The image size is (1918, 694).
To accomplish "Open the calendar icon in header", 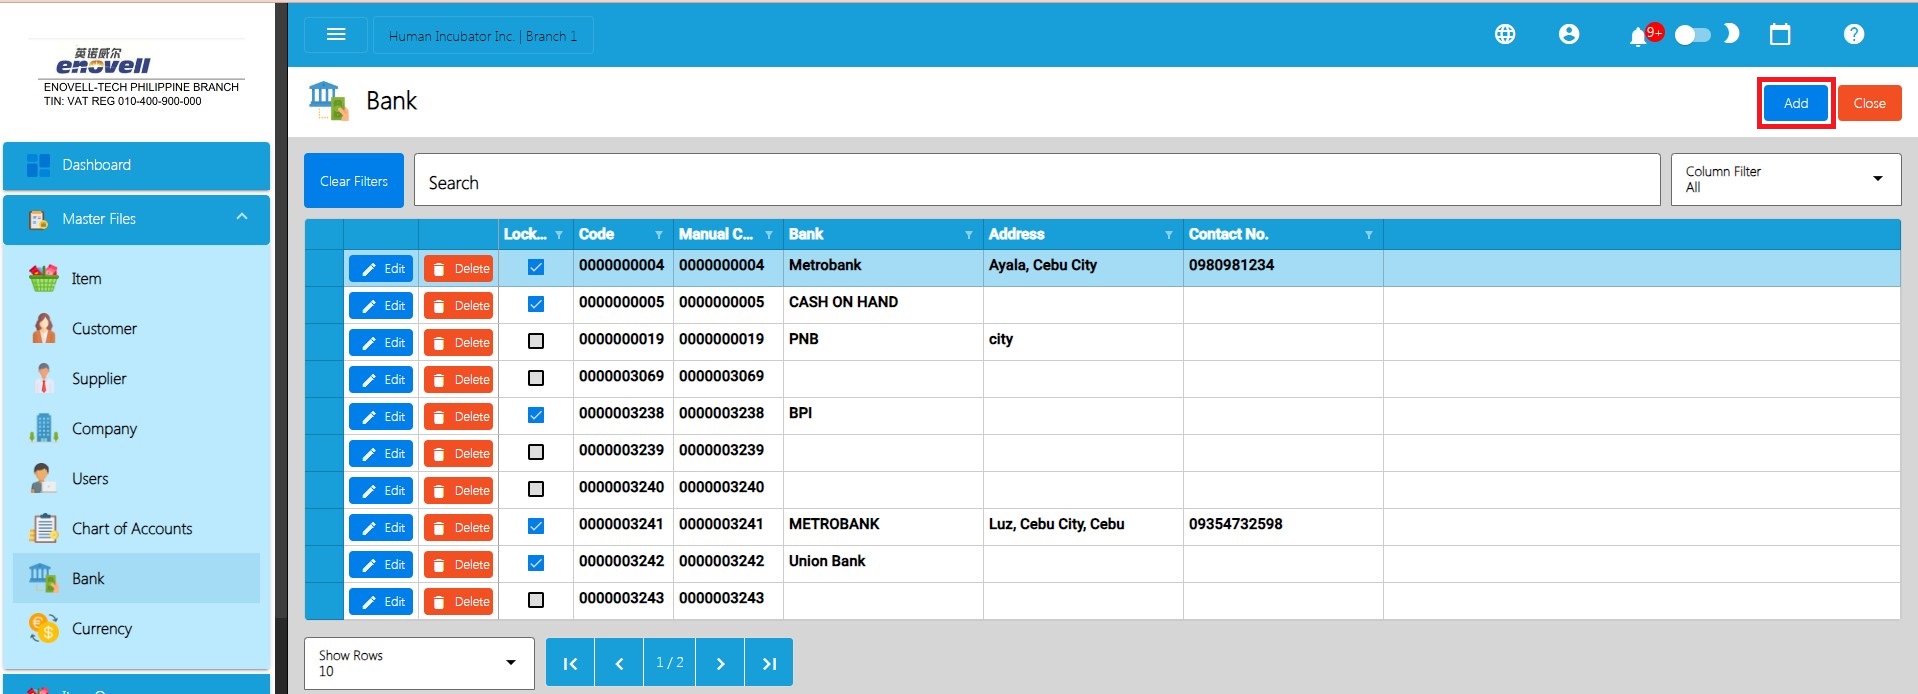I will click(x=1780, y=35).
